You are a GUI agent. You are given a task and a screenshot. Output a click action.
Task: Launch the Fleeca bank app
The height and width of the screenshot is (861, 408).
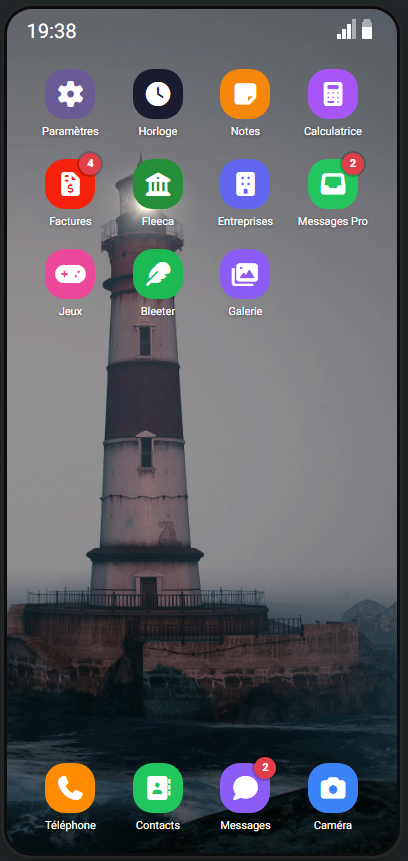tap(158, 184)
